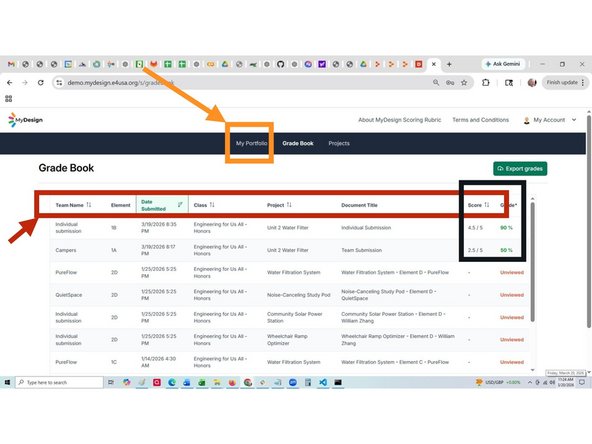Sort table by Score arrows

click(487, 205)
